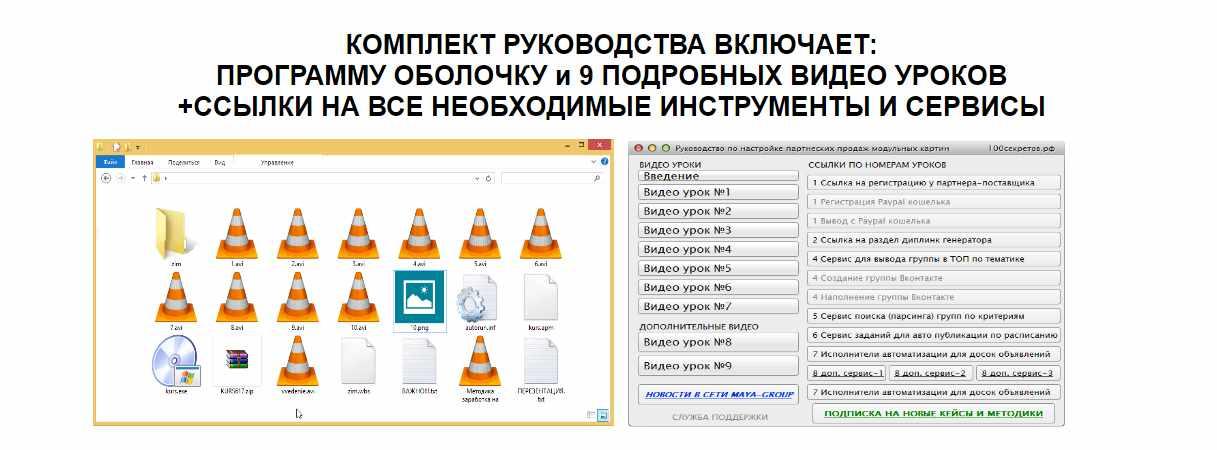Expand the Explorer ribbon chevron

[x=594, y=161]
